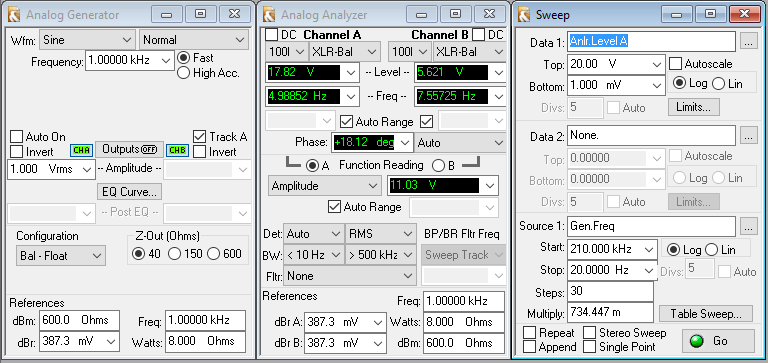Open the Amplitude Vrms units dropdown
The height and width of the screenshot is (363, 768).
(88, 169)
